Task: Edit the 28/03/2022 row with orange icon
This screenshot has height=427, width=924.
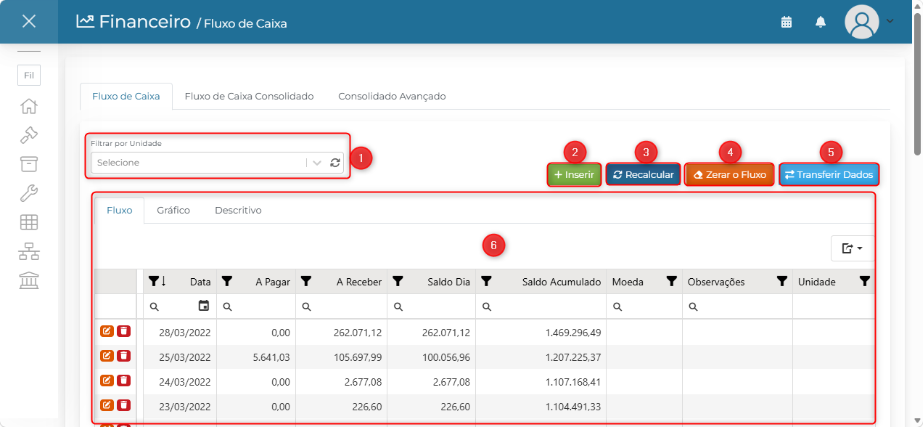Action: pos(107,332)
